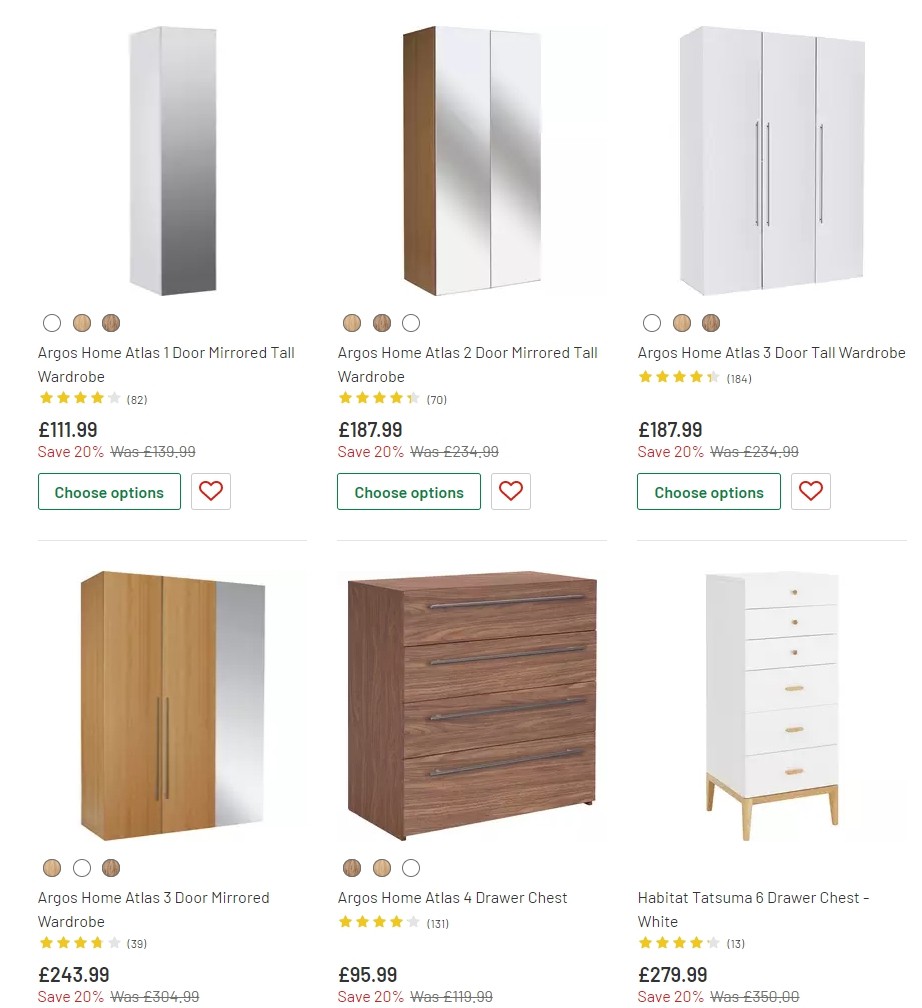Open the Argos Home Atlas 4 Drawer Chest page
This screenshot has height=1008, width=922.
[454, 897]
